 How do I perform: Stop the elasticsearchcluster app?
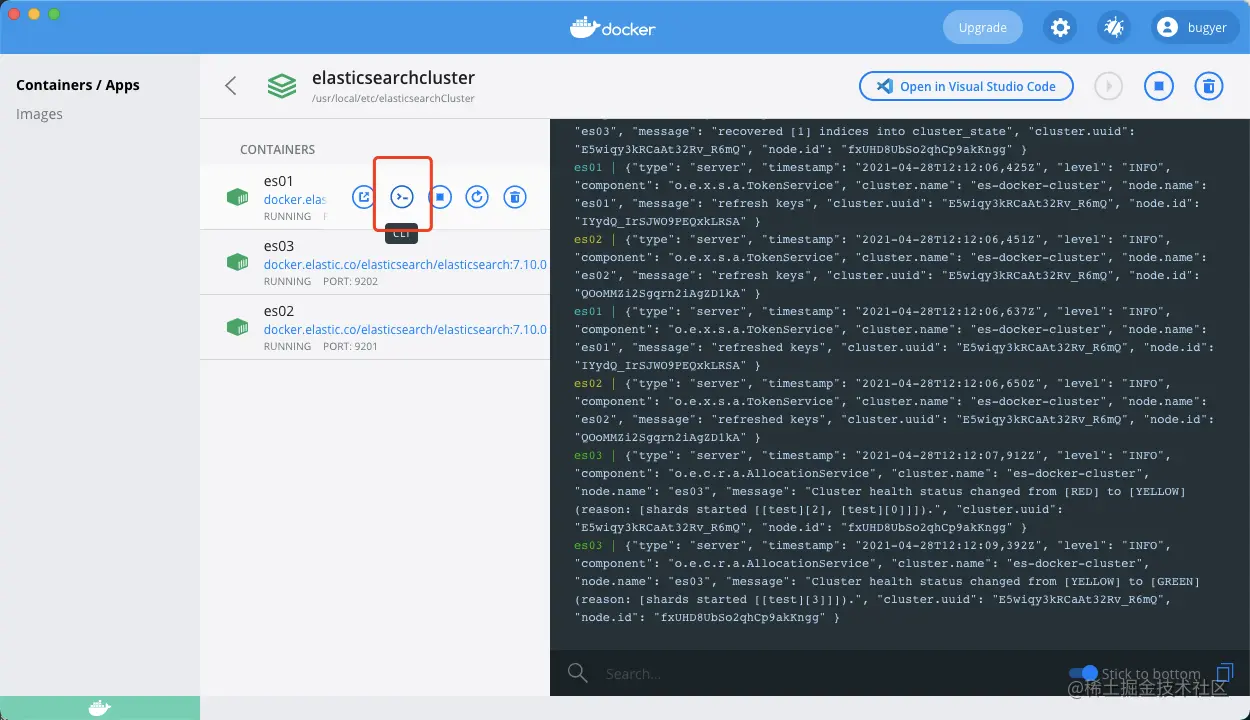tap(1159, 86)
